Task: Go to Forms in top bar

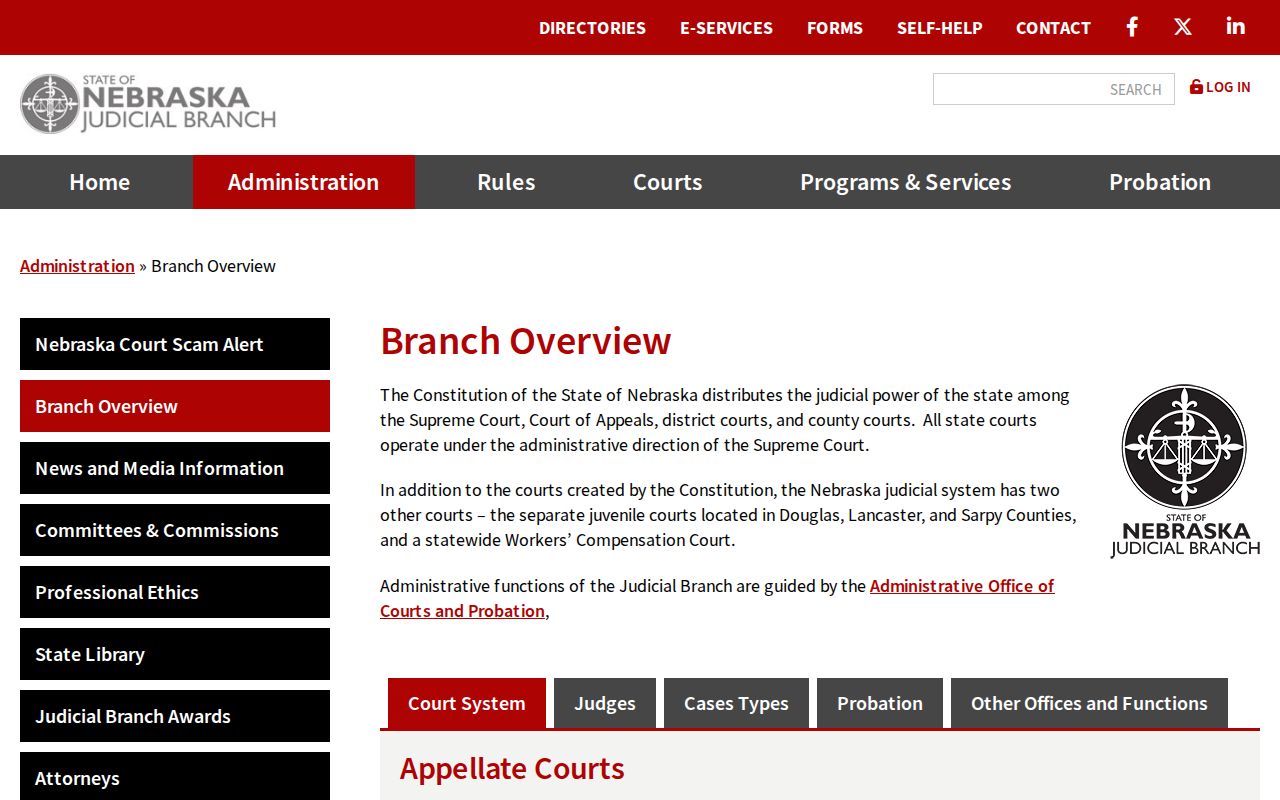Action: point(835,28)
